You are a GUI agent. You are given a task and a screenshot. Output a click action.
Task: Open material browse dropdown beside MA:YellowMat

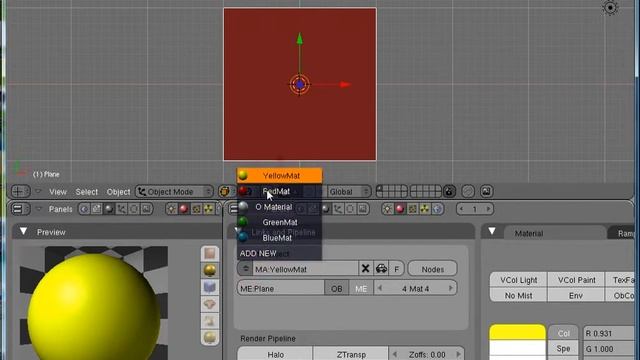pyautogui.click(x=245, y=269)
